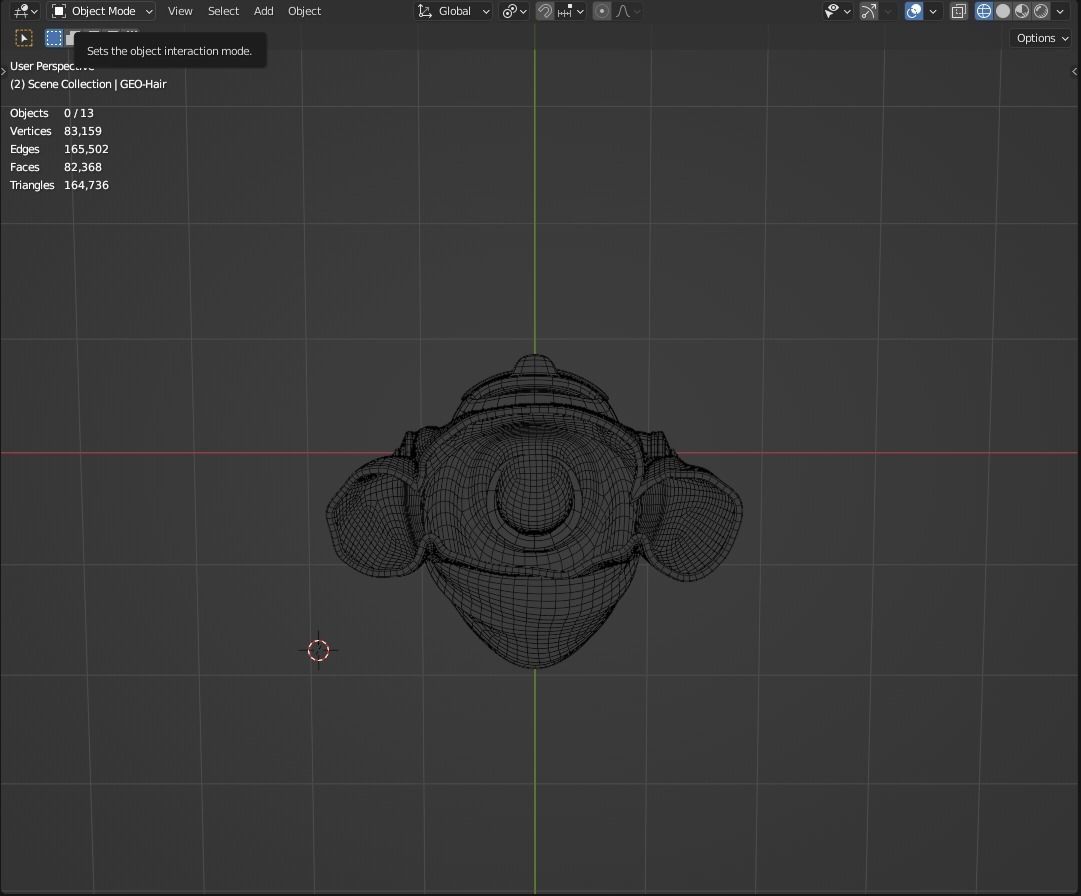
Task: Toggle the X-ray icon
Action: [x=958, y=11]
